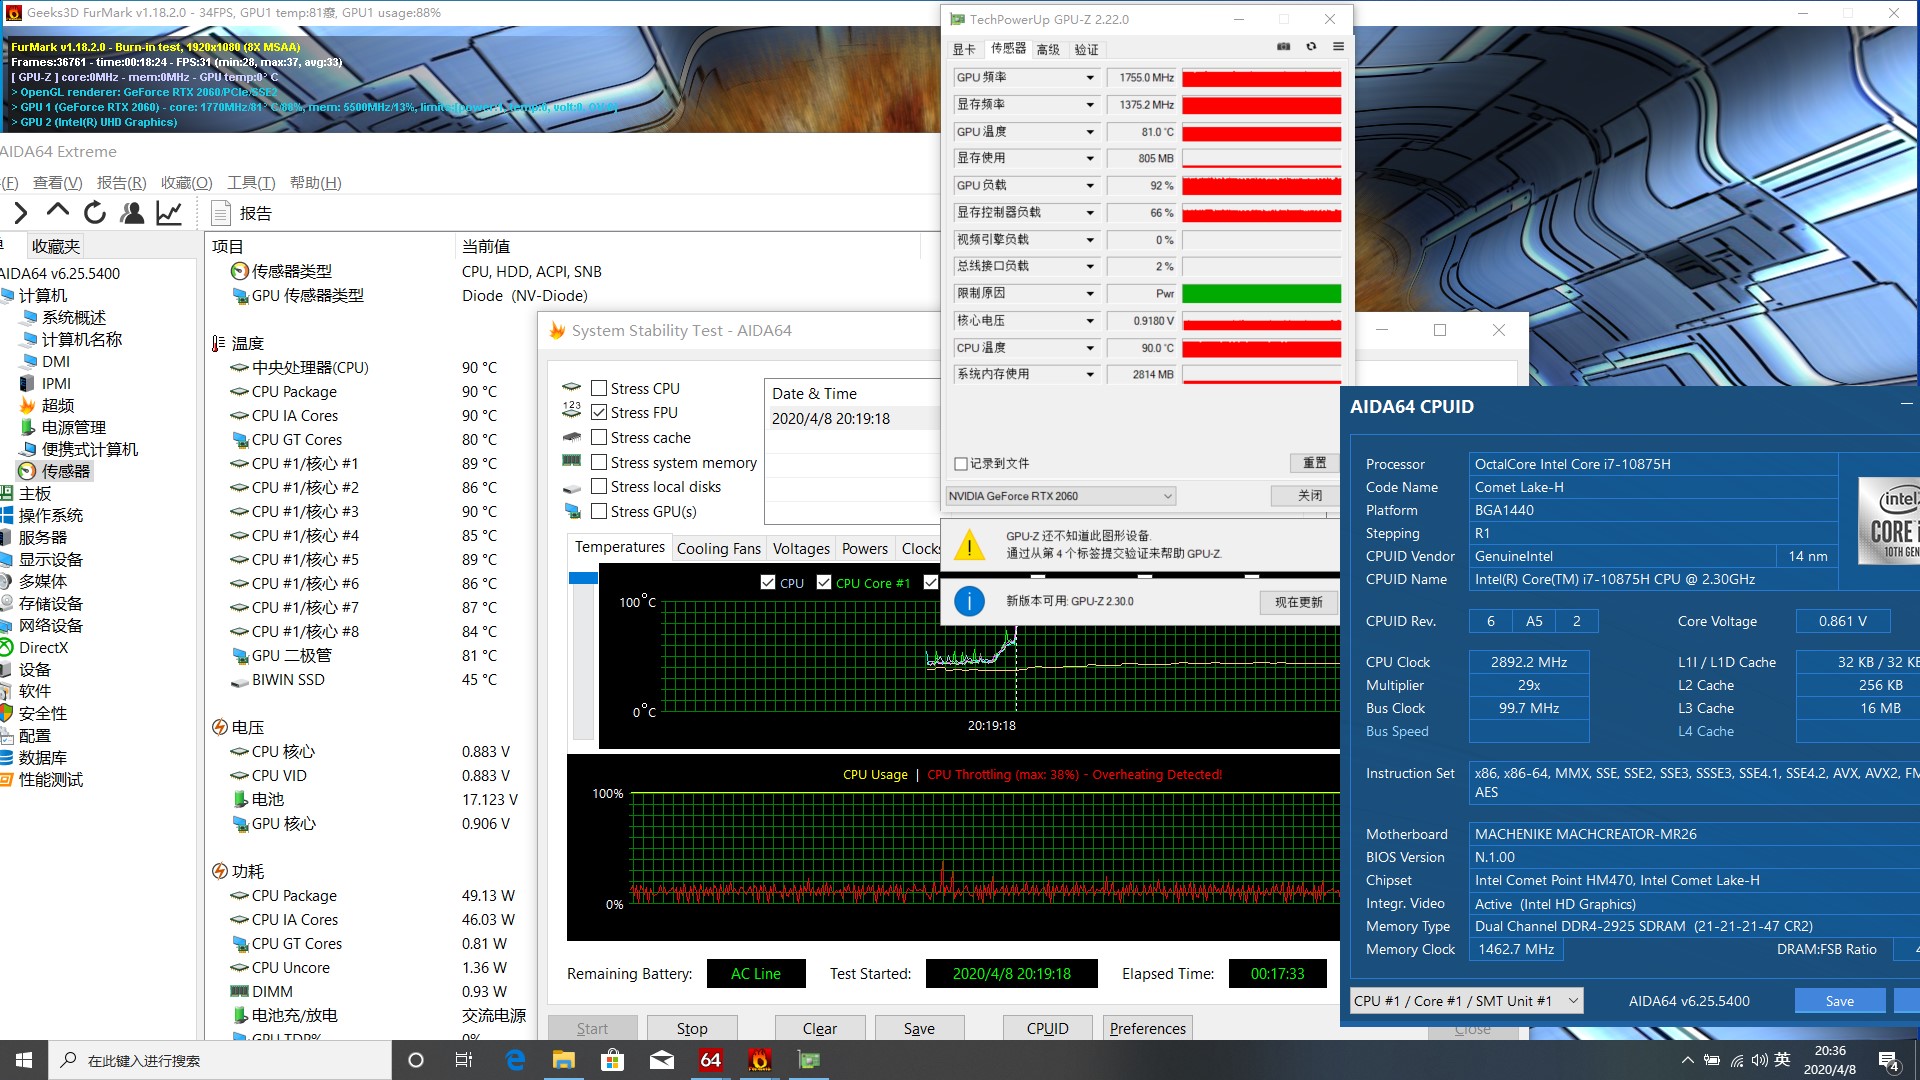Open GPU 频率 sensor dropdown
This screenshot has width=1920, height=1080.
click(1090, 78)
